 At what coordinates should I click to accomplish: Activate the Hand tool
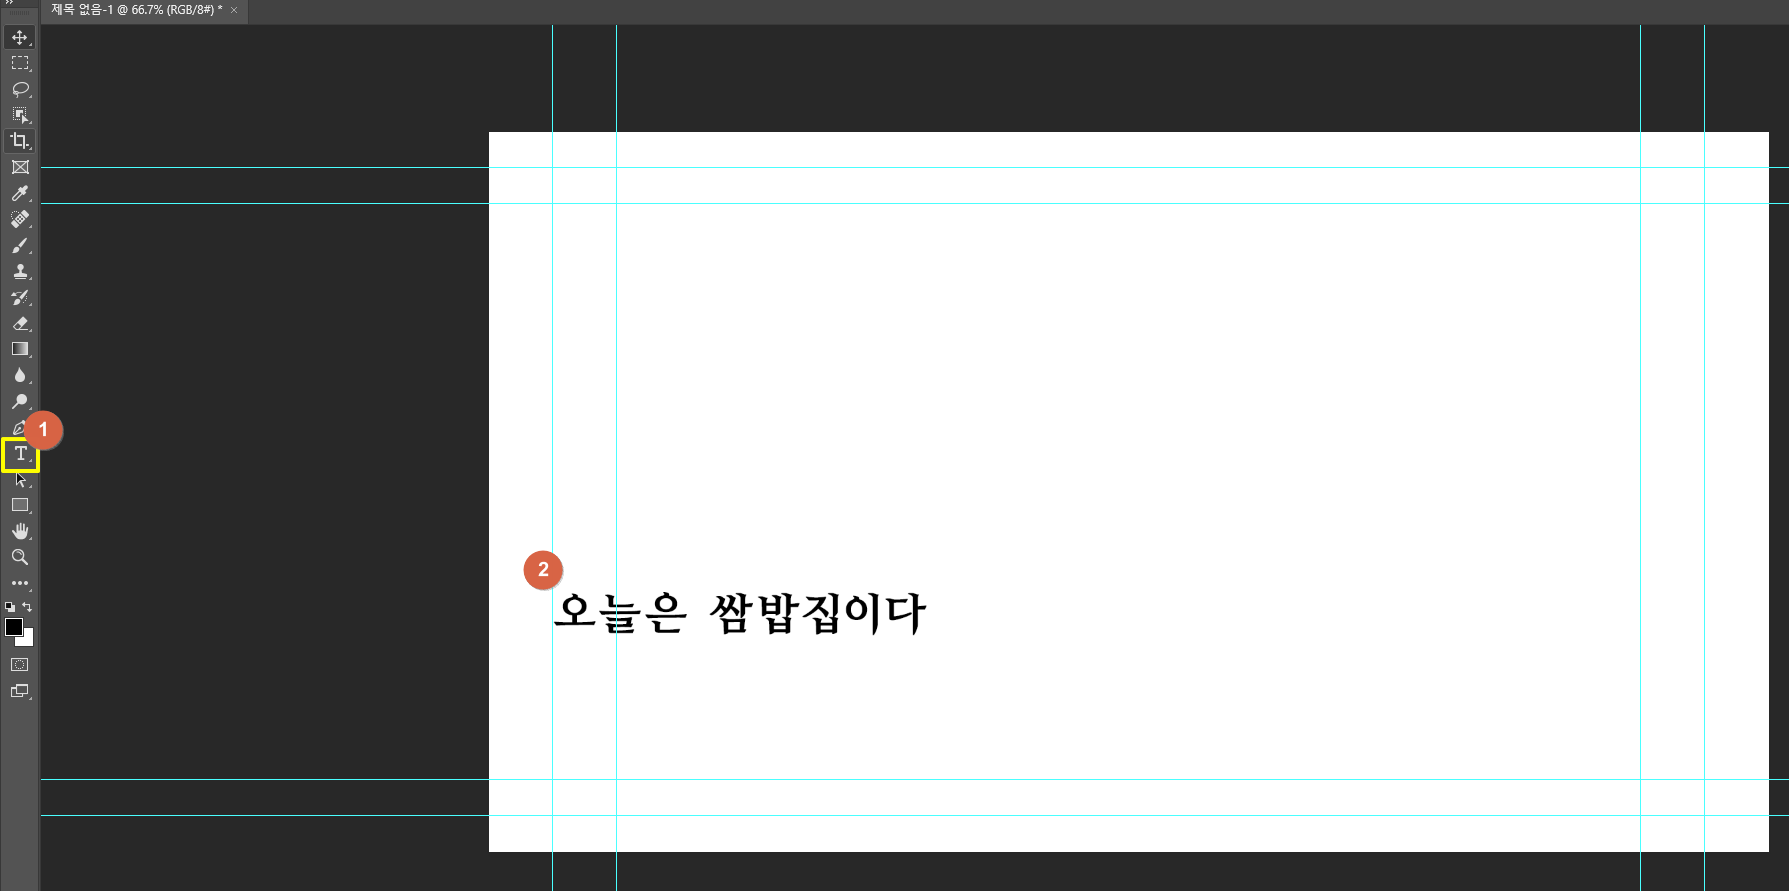point(20,531)
